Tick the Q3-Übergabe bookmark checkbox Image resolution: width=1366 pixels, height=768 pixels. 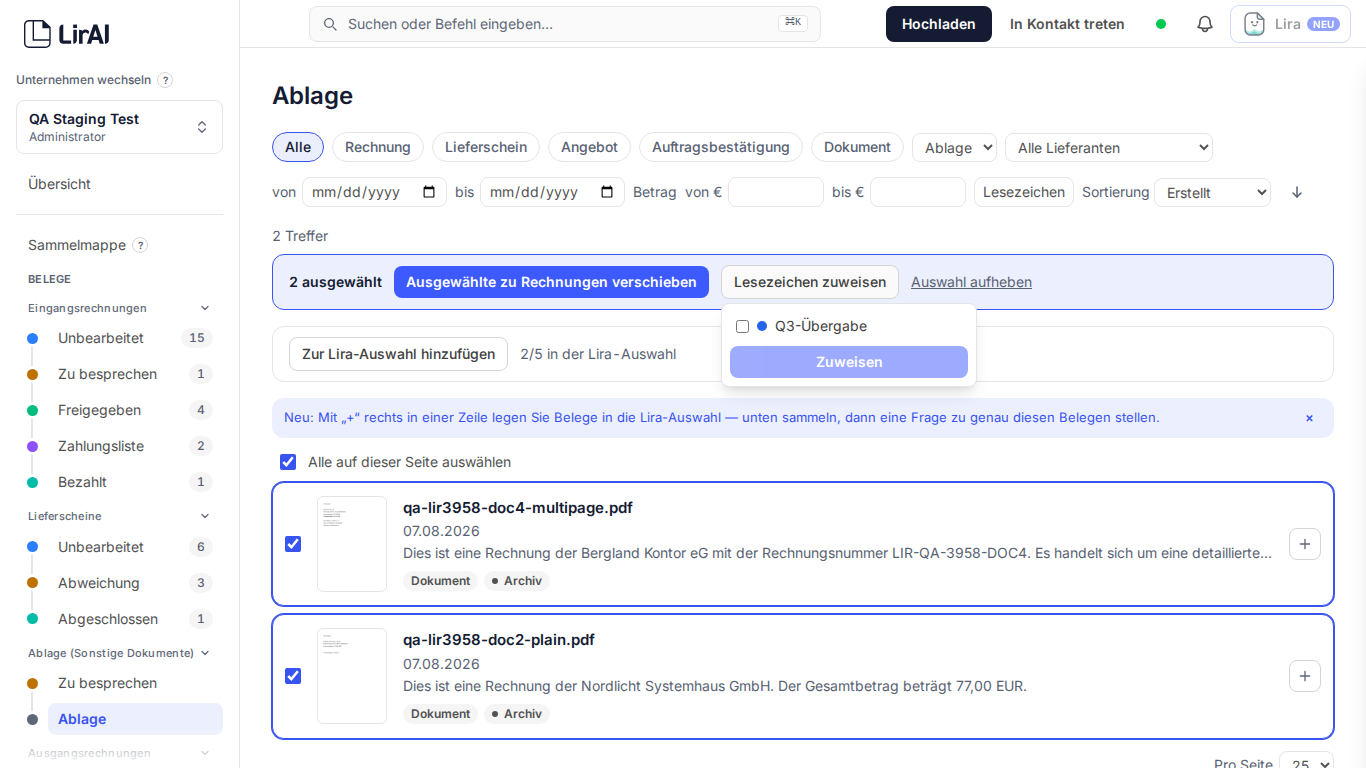point(742,326)
